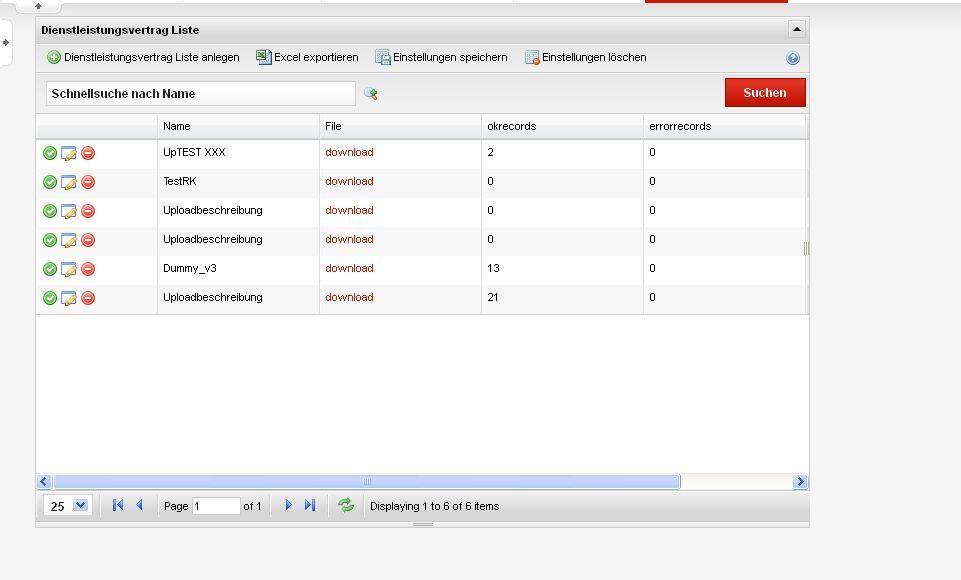Image resolution: width=961 pixels, height=580 pixels.
Task: Open edit pencil for Dummy_v3
Action: [69, 269]
